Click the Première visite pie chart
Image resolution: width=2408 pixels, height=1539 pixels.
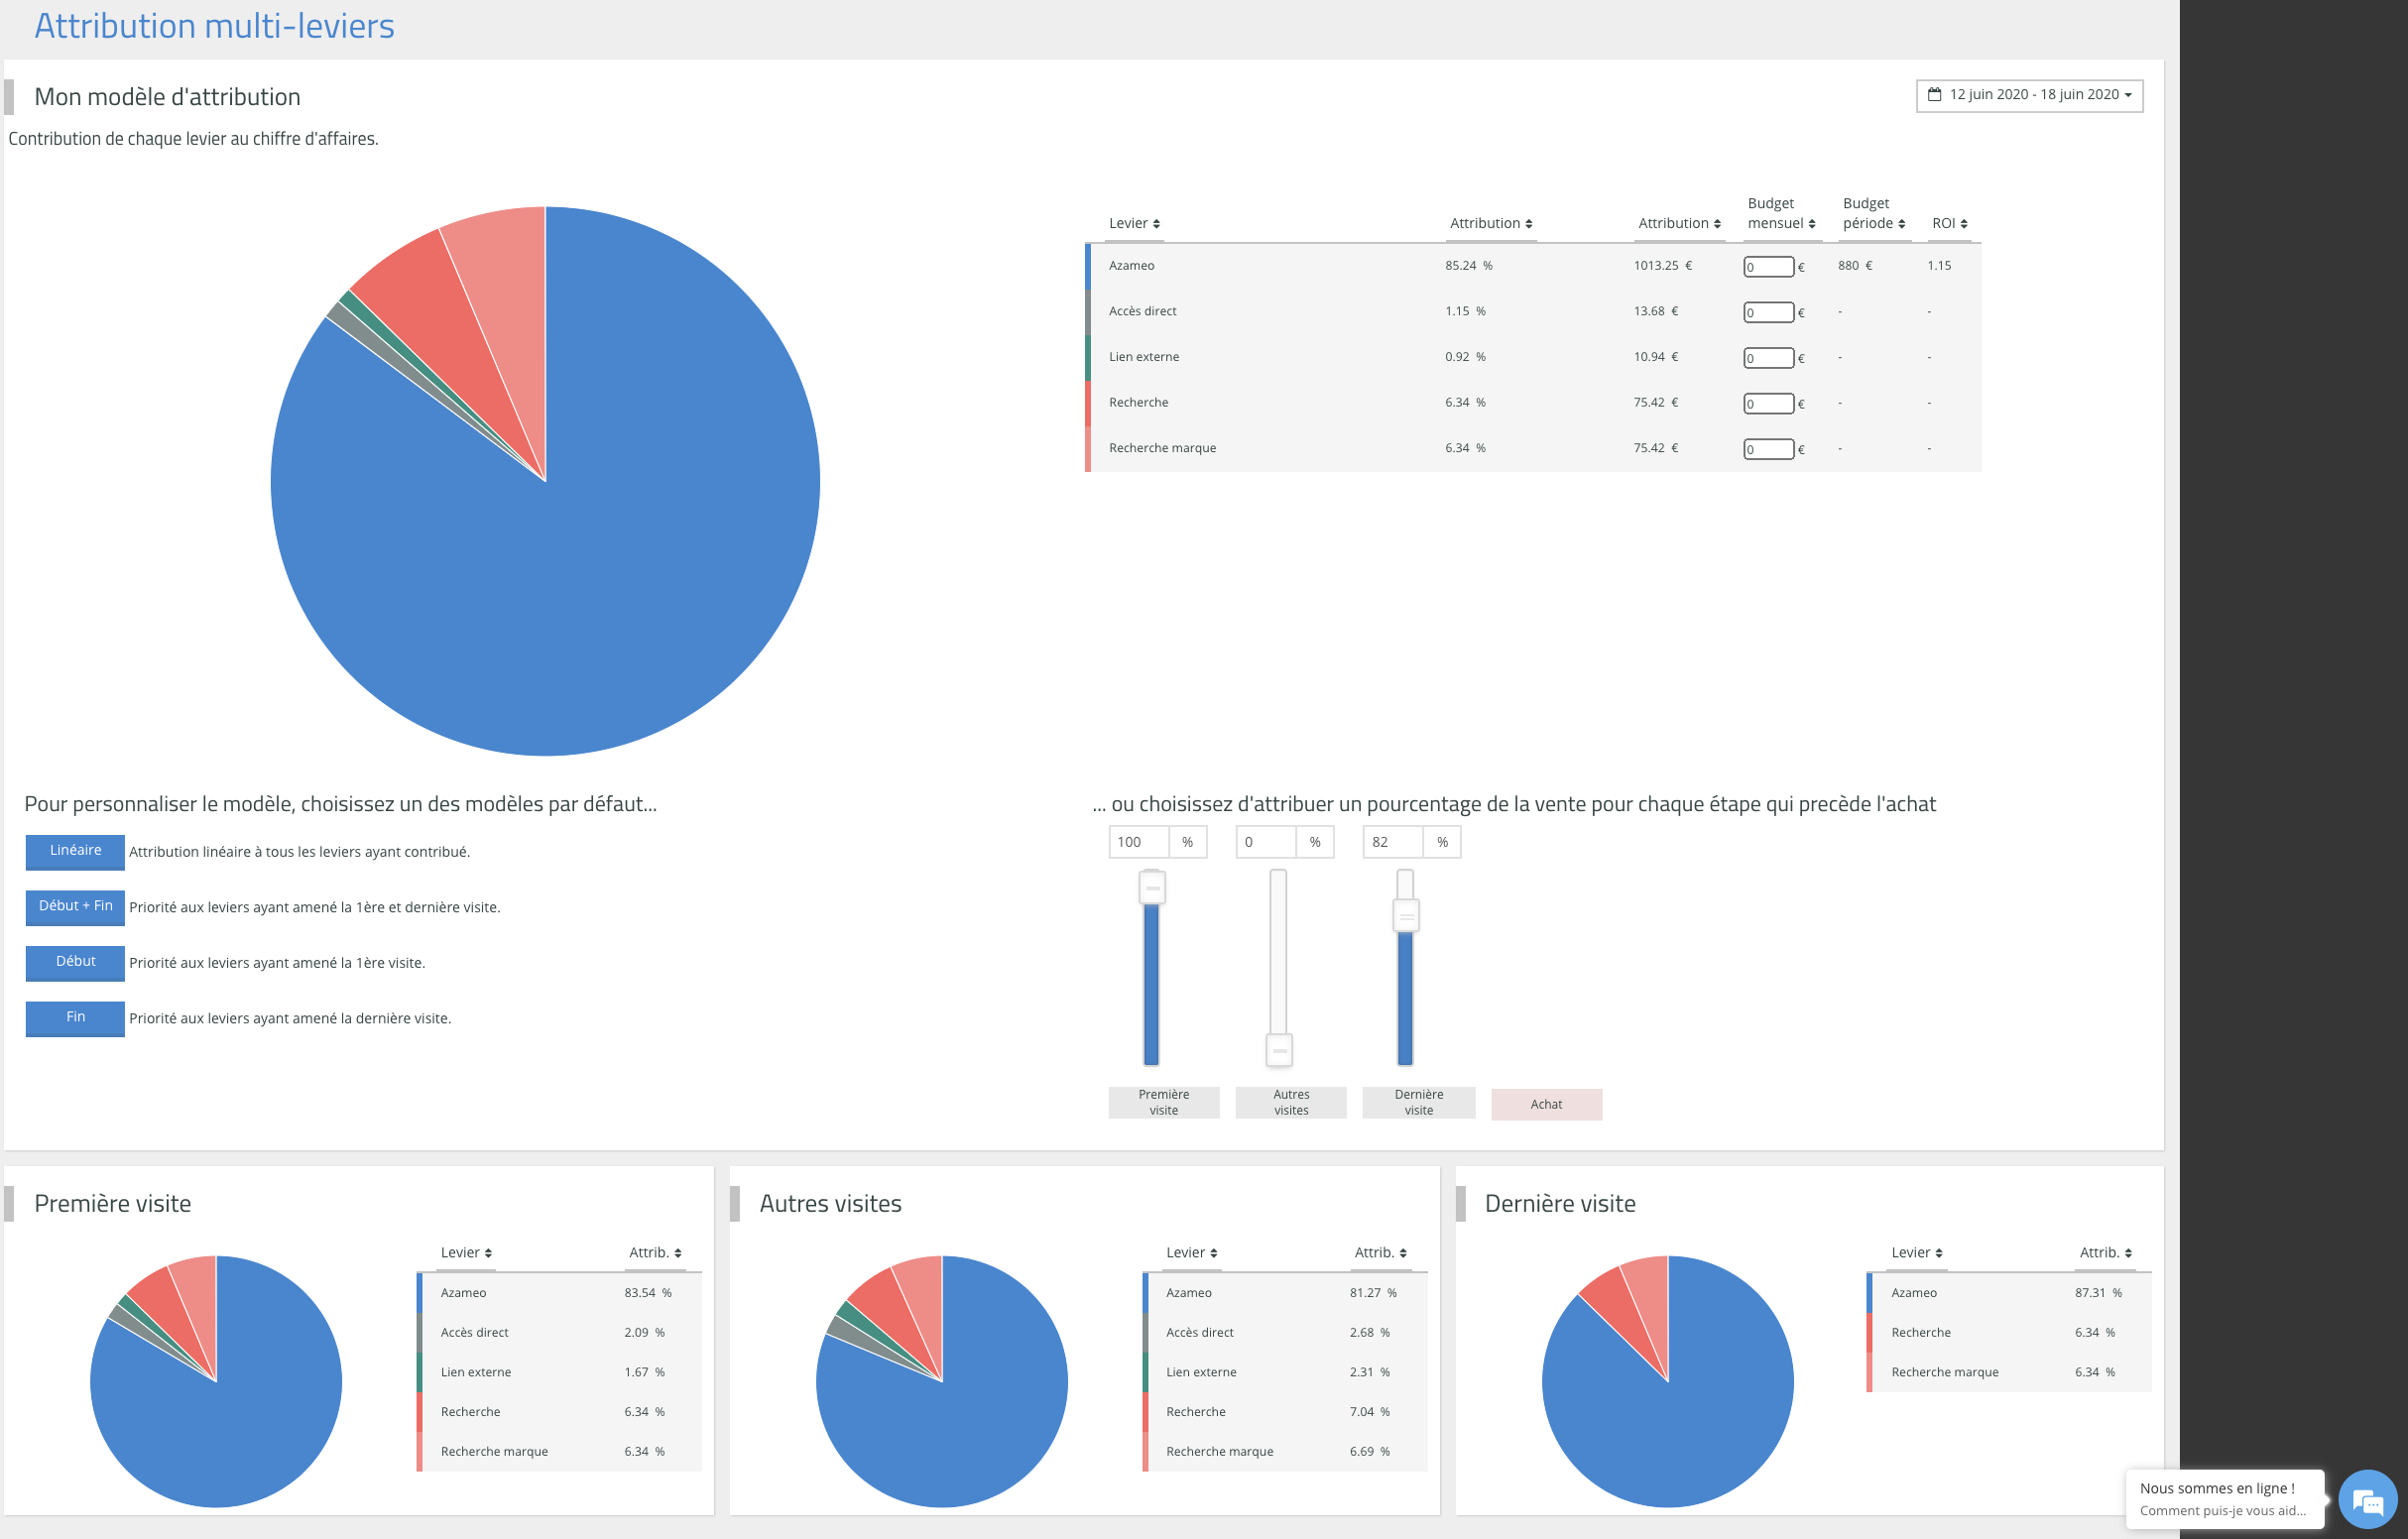click(216, 1381)
